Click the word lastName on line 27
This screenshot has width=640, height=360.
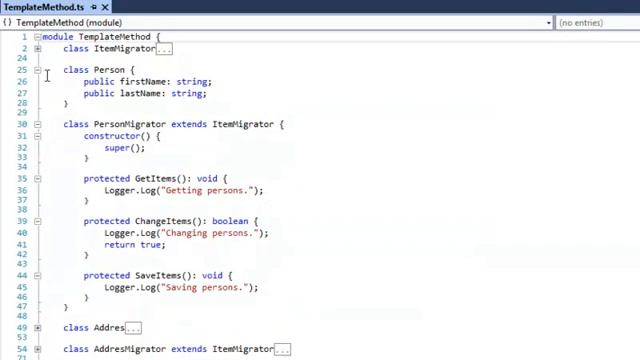(x=140, y=93)
